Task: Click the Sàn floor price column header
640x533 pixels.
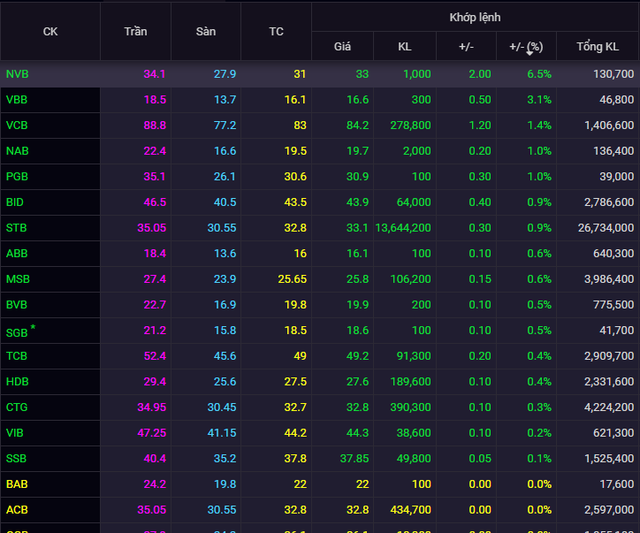Action: coord(206,31)
